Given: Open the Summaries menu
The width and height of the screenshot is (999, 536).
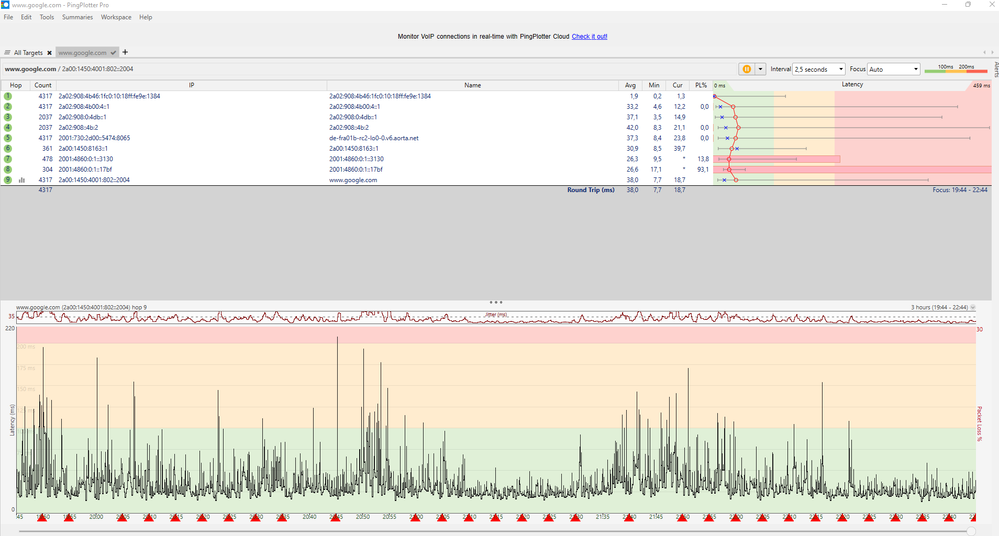Looking at the screenshot, I should click(77, 17).
